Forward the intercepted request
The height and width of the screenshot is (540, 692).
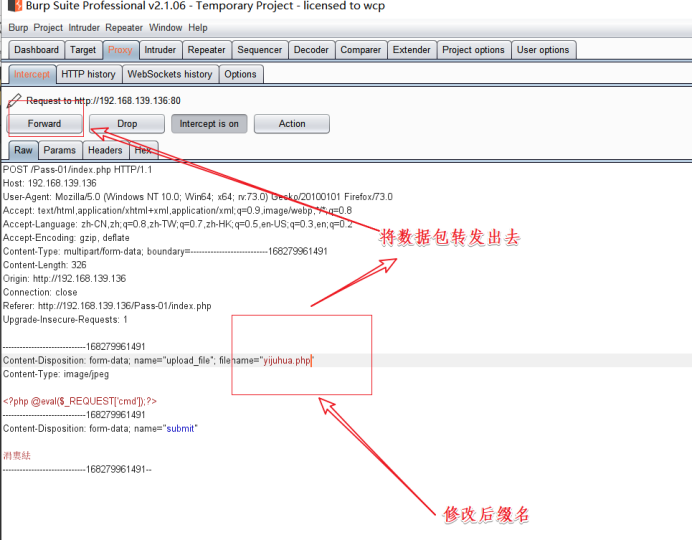(45, 124)
